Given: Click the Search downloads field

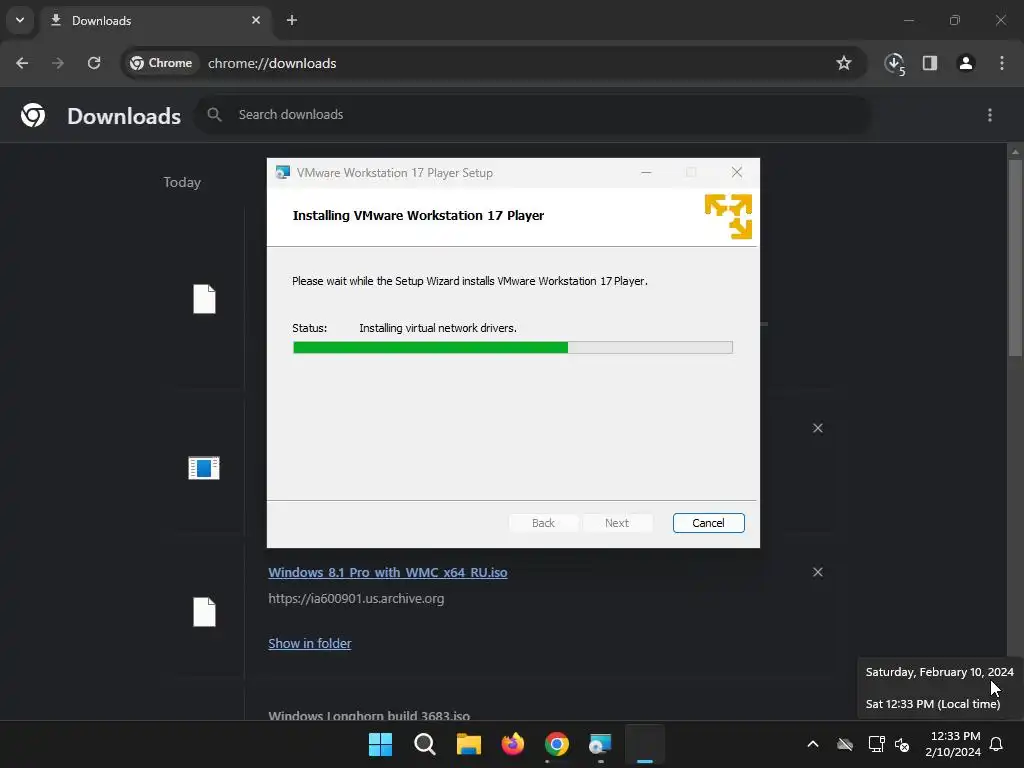Looking at the screenshot, I should pos(533,115).
